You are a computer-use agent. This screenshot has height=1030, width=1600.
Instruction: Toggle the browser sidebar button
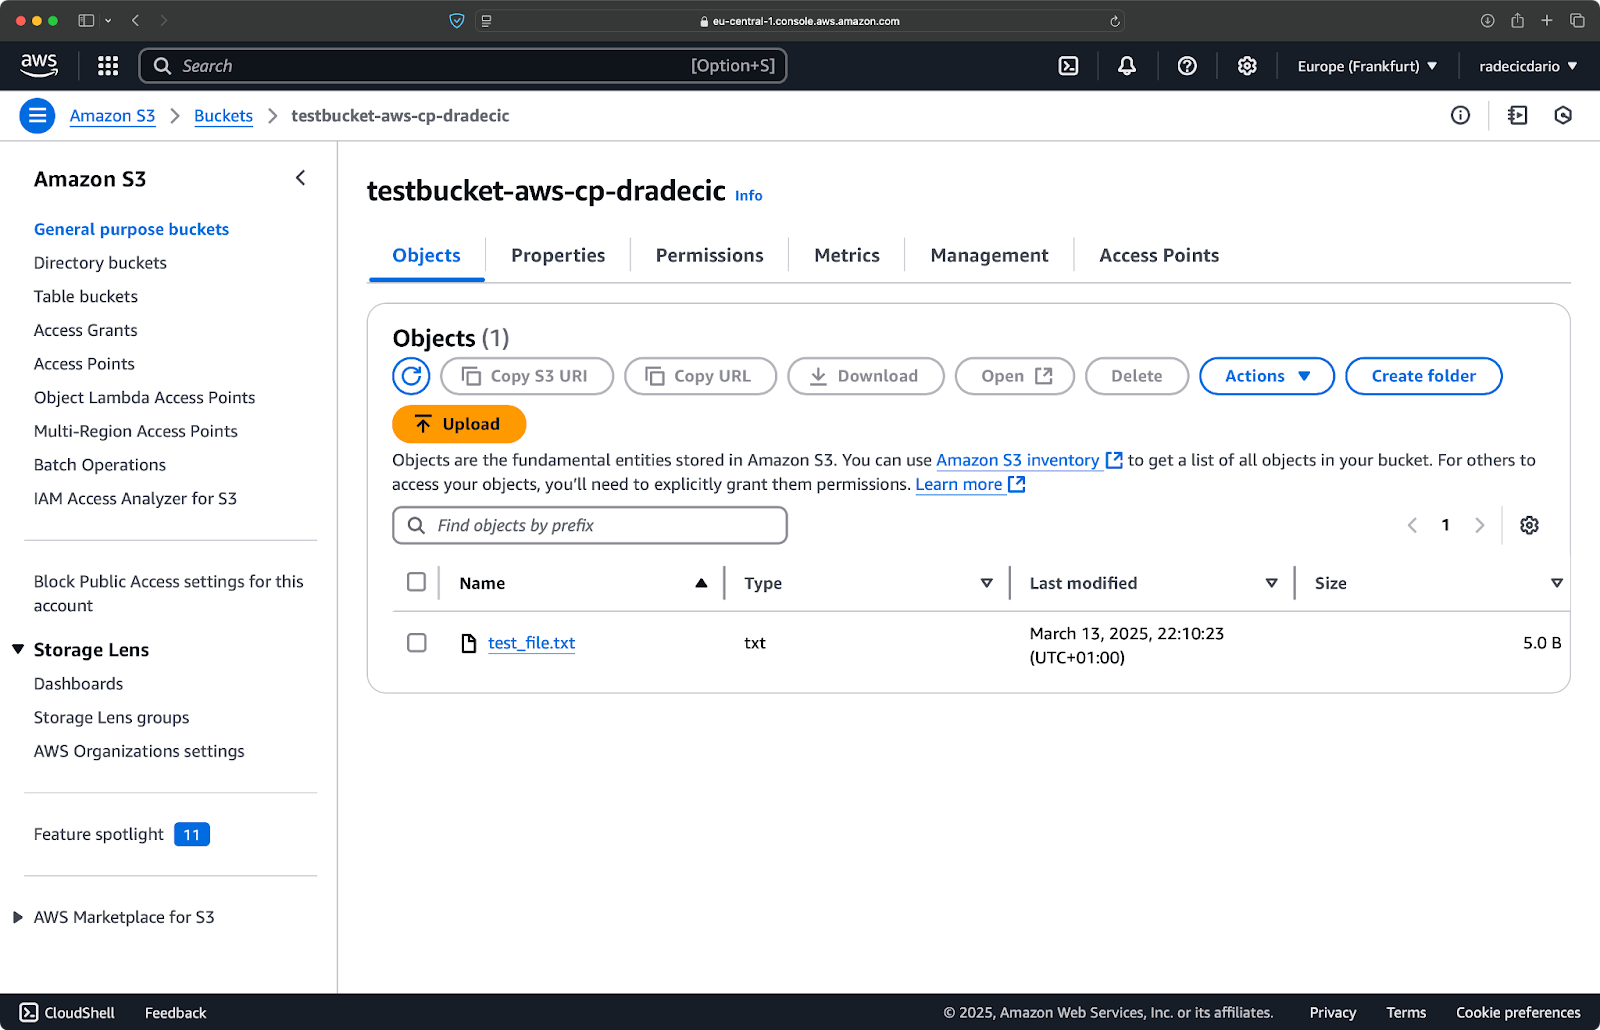[x=86, y=20]
